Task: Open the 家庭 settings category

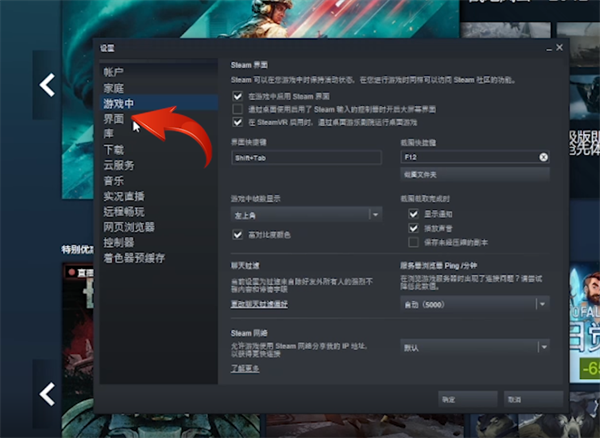Action: coord(113,88)
